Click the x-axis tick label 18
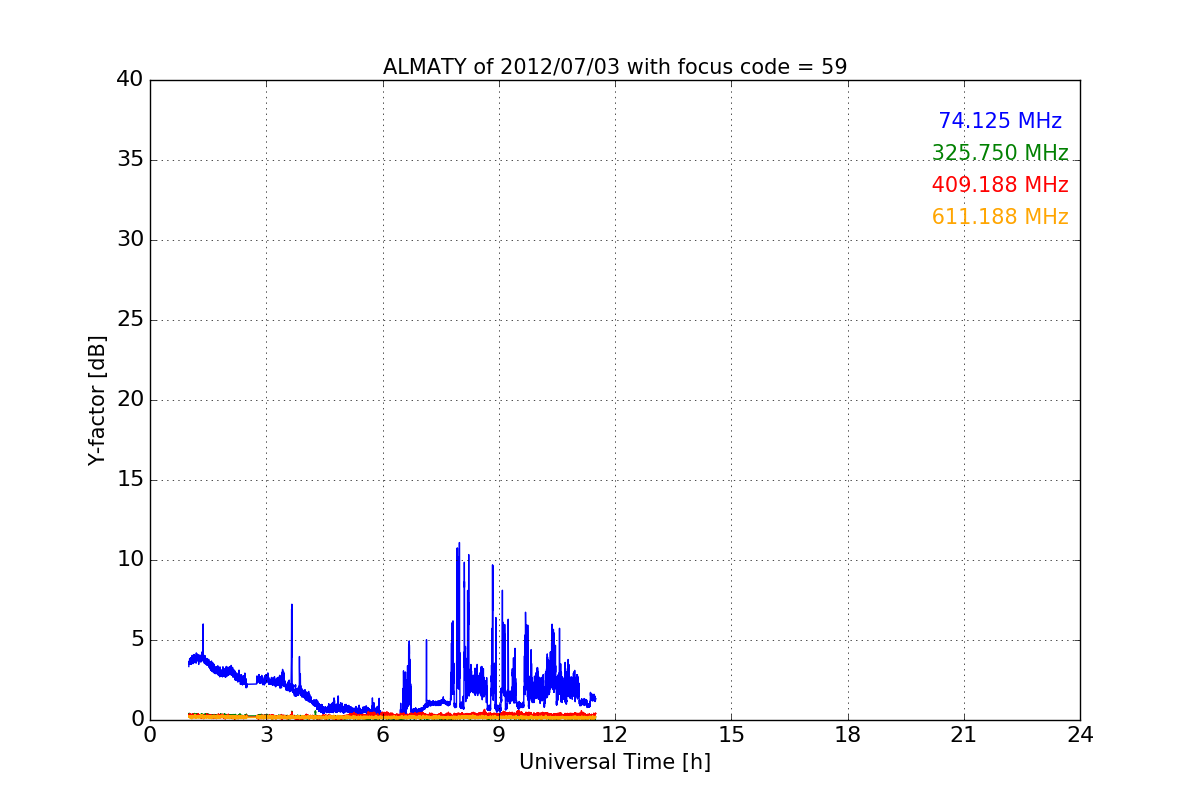Viewport: 1200px width, 800px height. tap(848, 734)
